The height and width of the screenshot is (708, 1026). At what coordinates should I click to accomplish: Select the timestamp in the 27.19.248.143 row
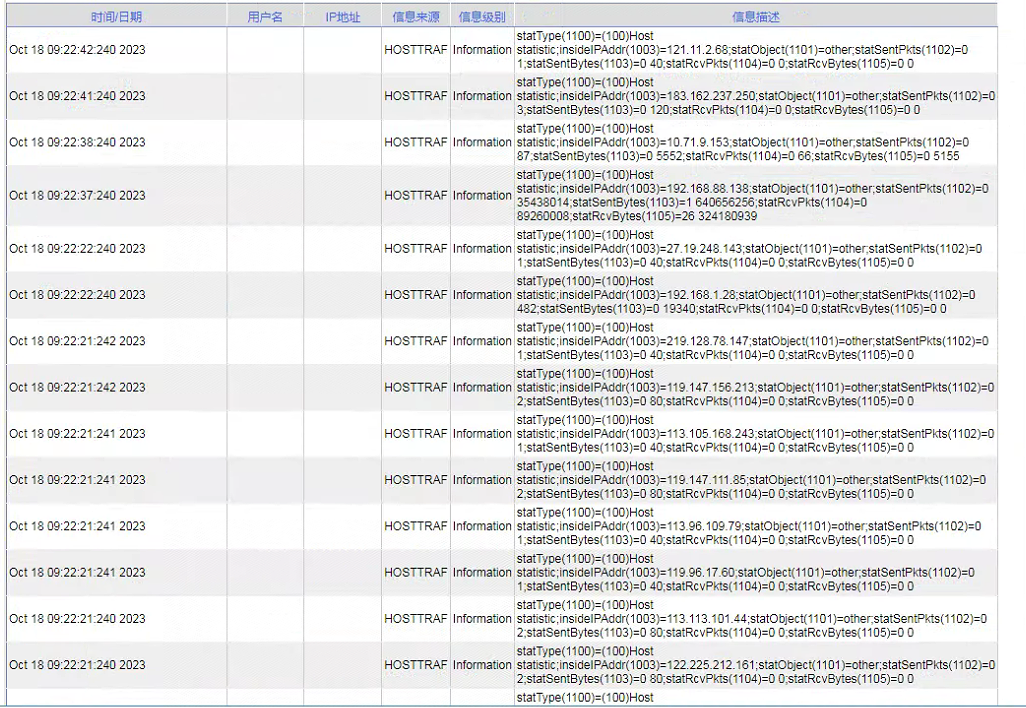(x=77, y=249)
